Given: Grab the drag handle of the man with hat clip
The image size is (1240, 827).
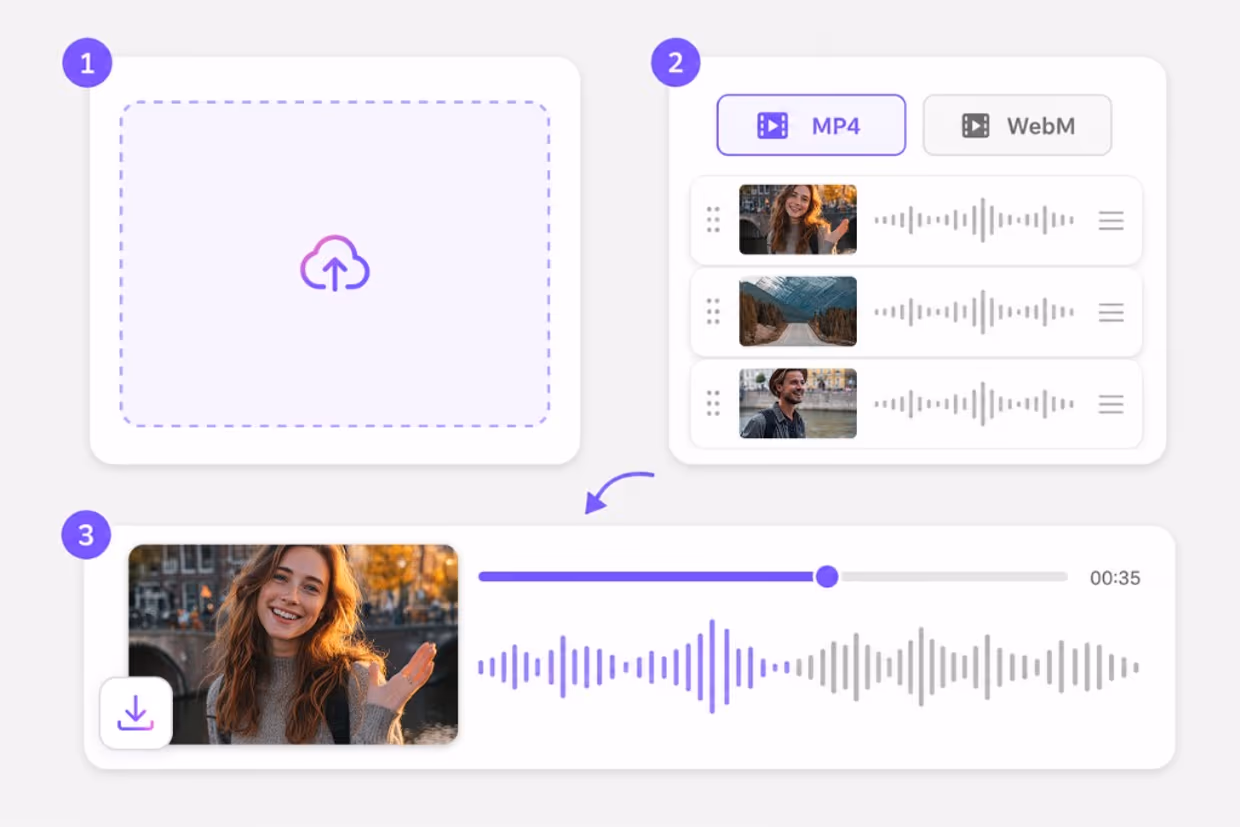Looking at the screenshot, I should point(713,404).
